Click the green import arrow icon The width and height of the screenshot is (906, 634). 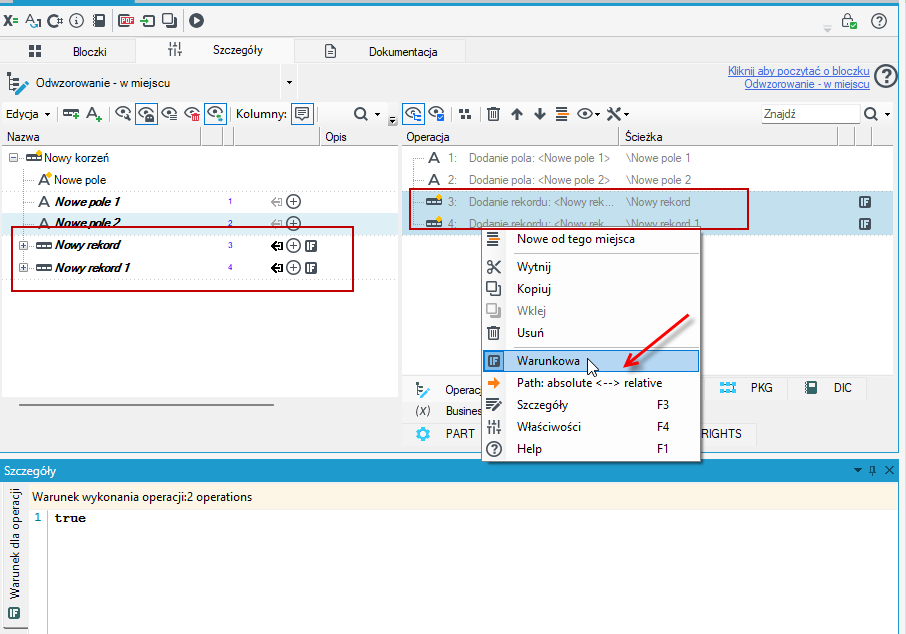pyautogui.click(x=148, y=21)
